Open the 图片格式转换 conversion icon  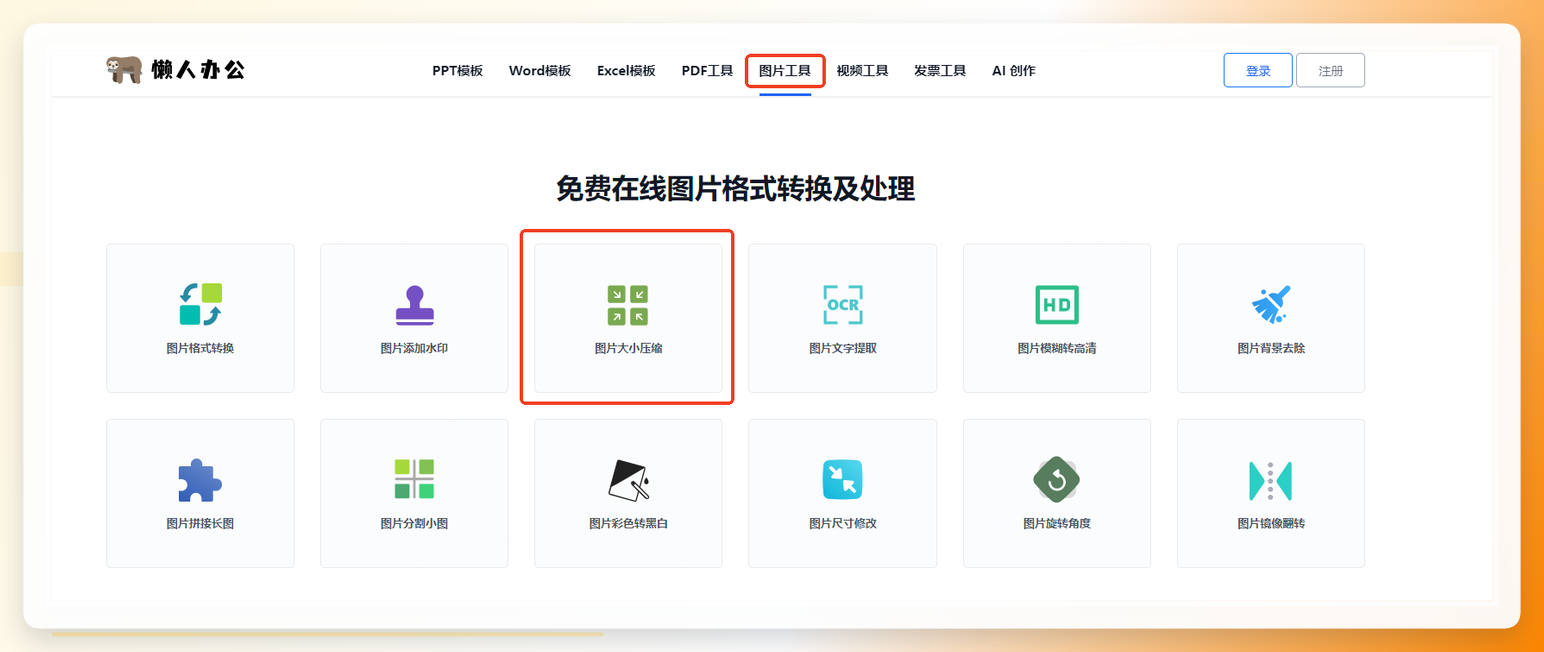pyautogui.click(x=200, y=304)
